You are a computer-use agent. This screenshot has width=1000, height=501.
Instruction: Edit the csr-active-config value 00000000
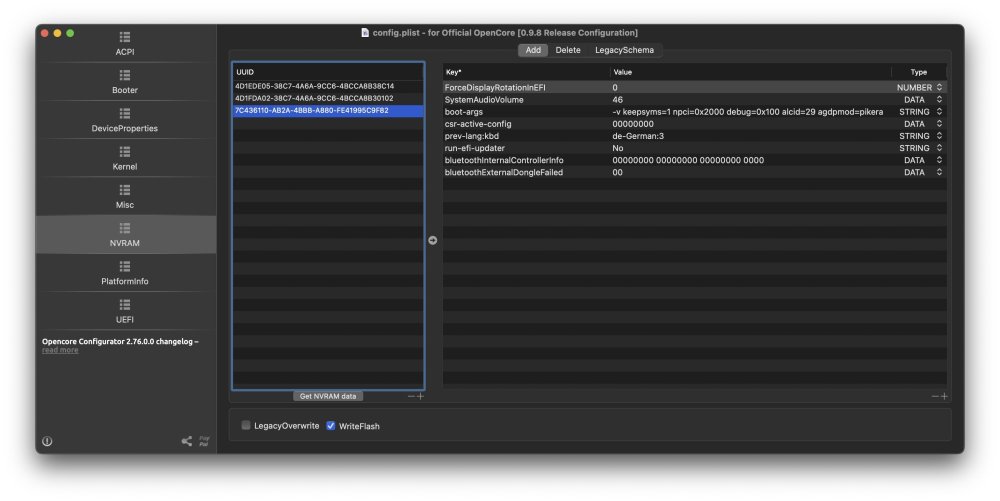pos(633,124)
